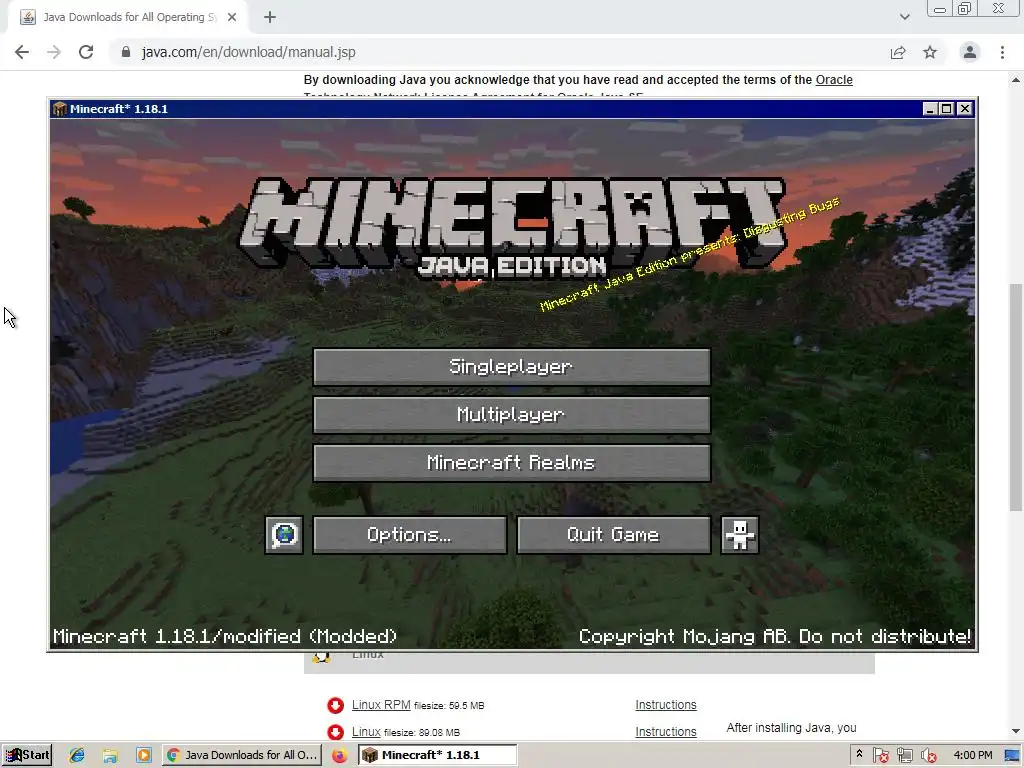
Task: Open the file explorer folder taskbar icon
Action: coord(110,755)
